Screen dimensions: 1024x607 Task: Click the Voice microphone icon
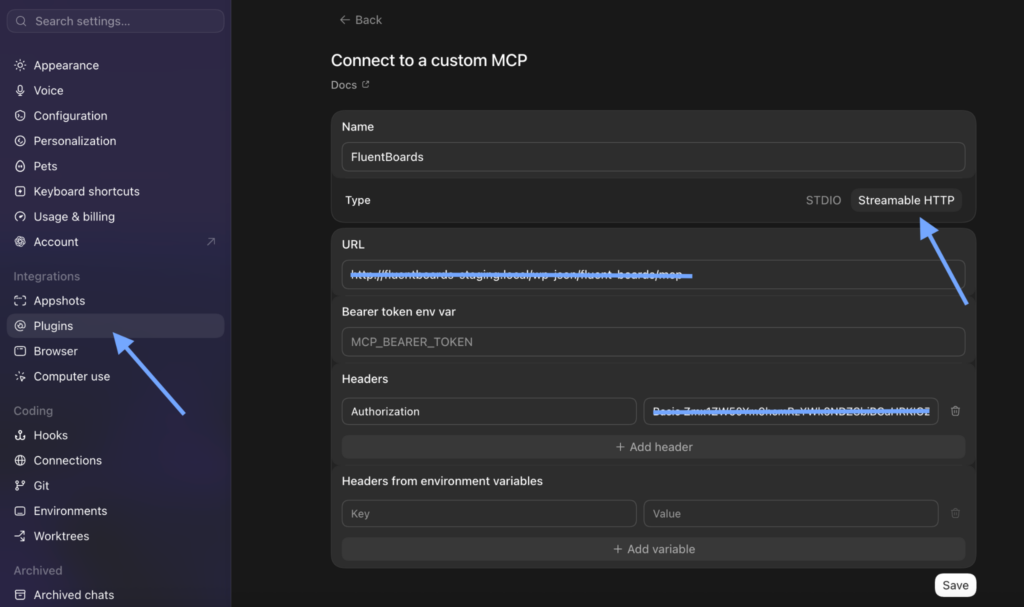pyautogui.click(x=20, y=90)
